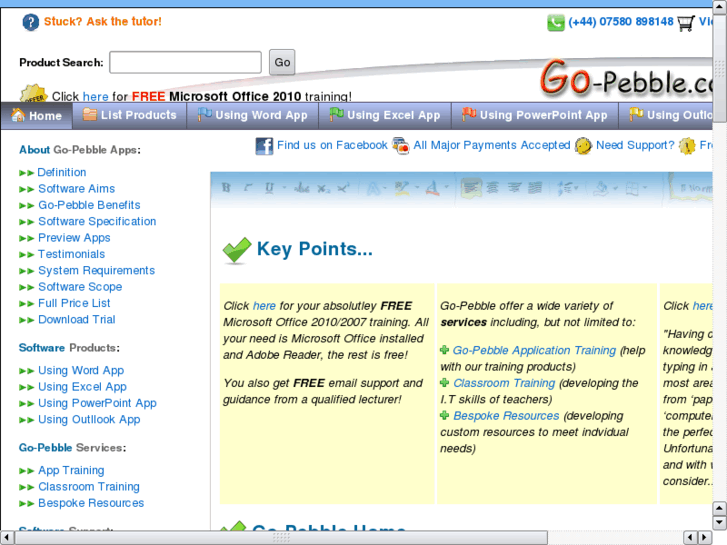Click the payment cards icon
Viewport: 727px width, 545px height.
point(401,146)
